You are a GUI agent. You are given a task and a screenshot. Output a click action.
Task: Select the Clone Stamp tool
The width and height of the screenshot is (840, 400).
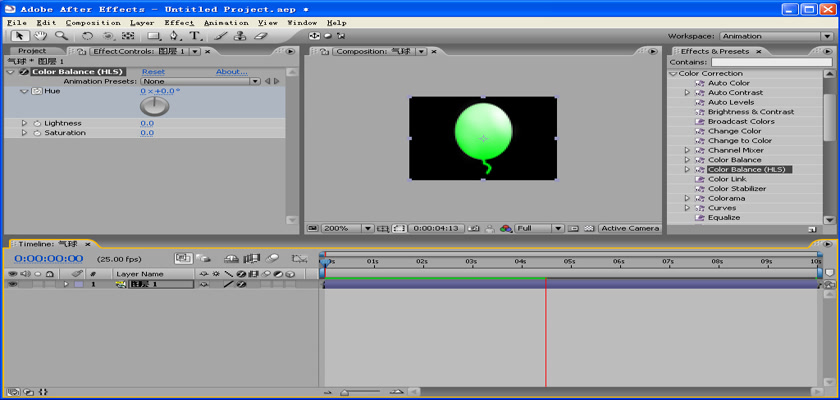tap(241, 36)
